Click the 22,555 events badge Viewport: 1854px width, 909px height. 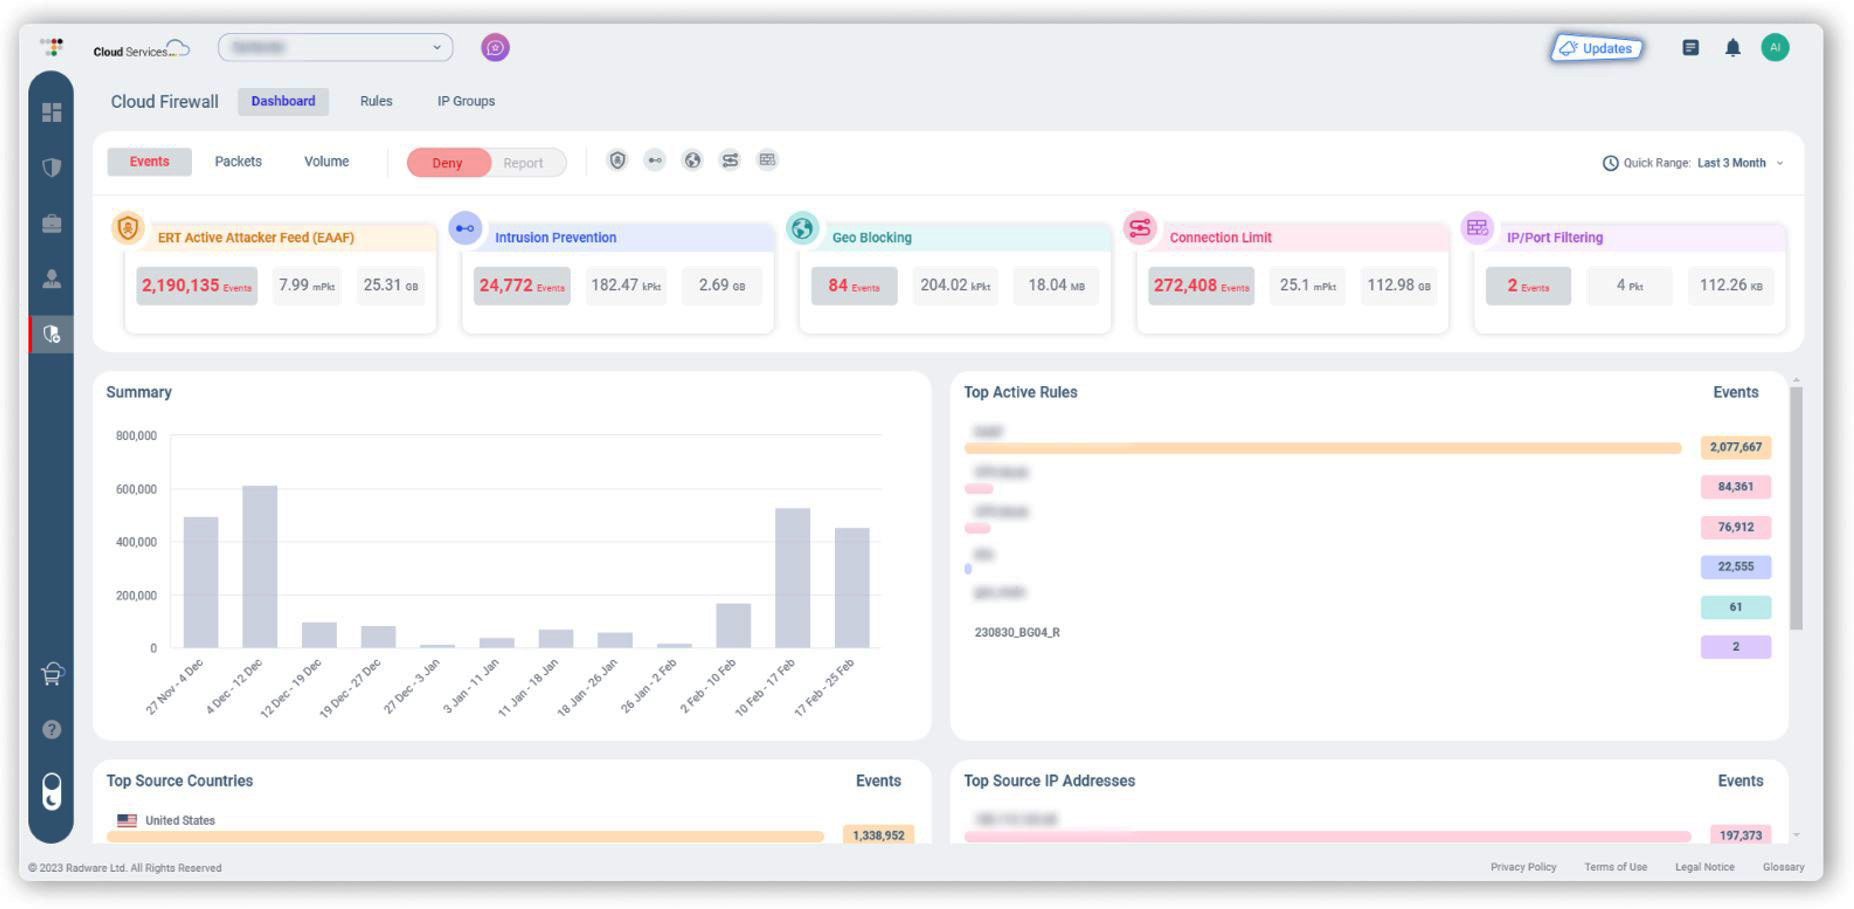[x=1735, y=567]
